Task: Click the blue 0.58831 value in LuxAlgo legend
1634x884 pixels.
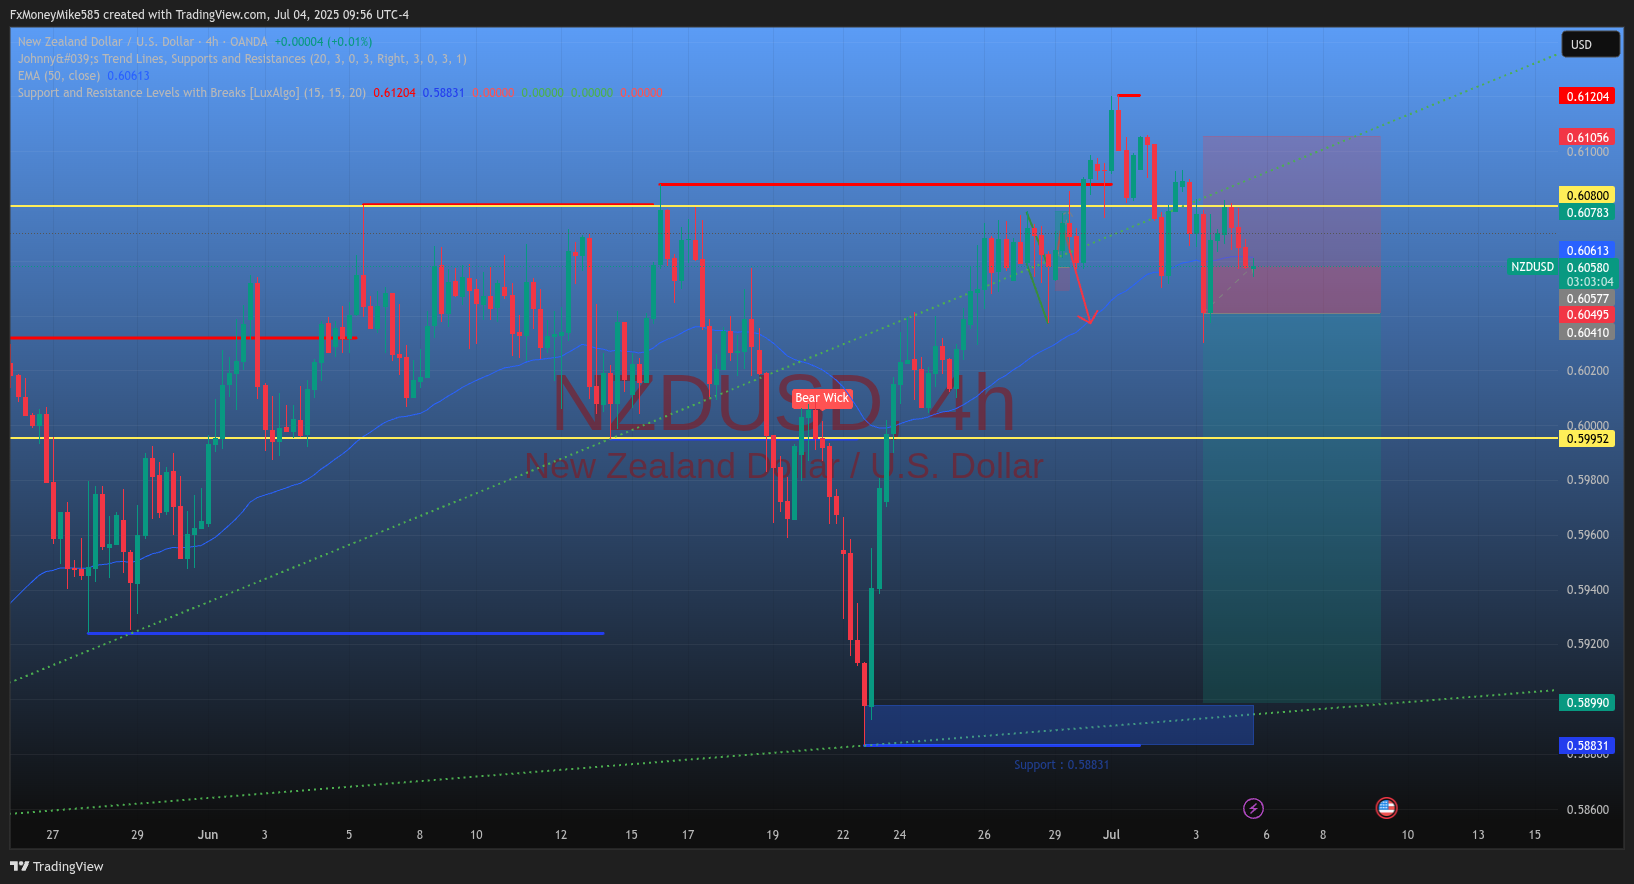Action: pyautogui.click(x=443, y=93)
